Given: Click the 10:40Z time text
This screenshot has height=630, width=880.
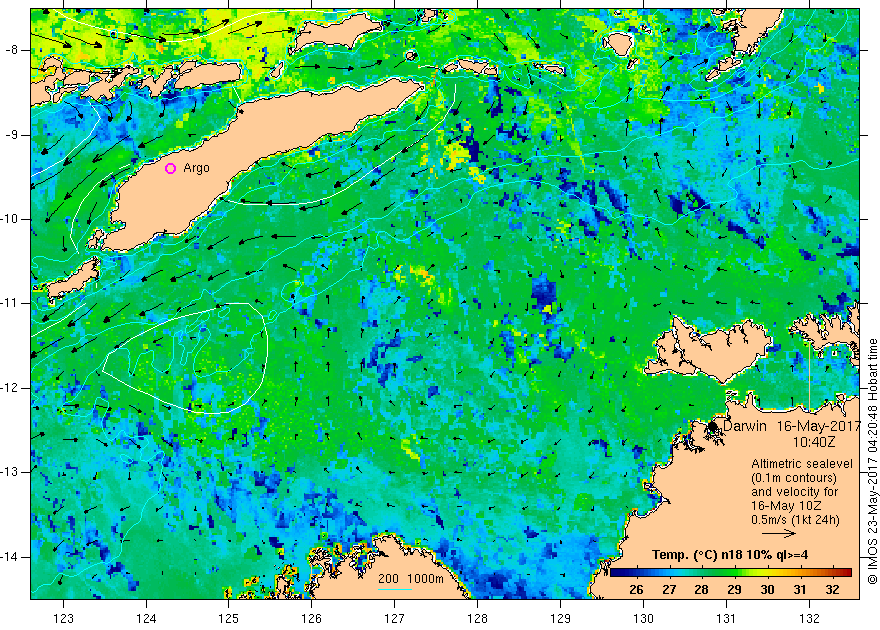Looking at the screenshot, I should [x=814, y=442].
